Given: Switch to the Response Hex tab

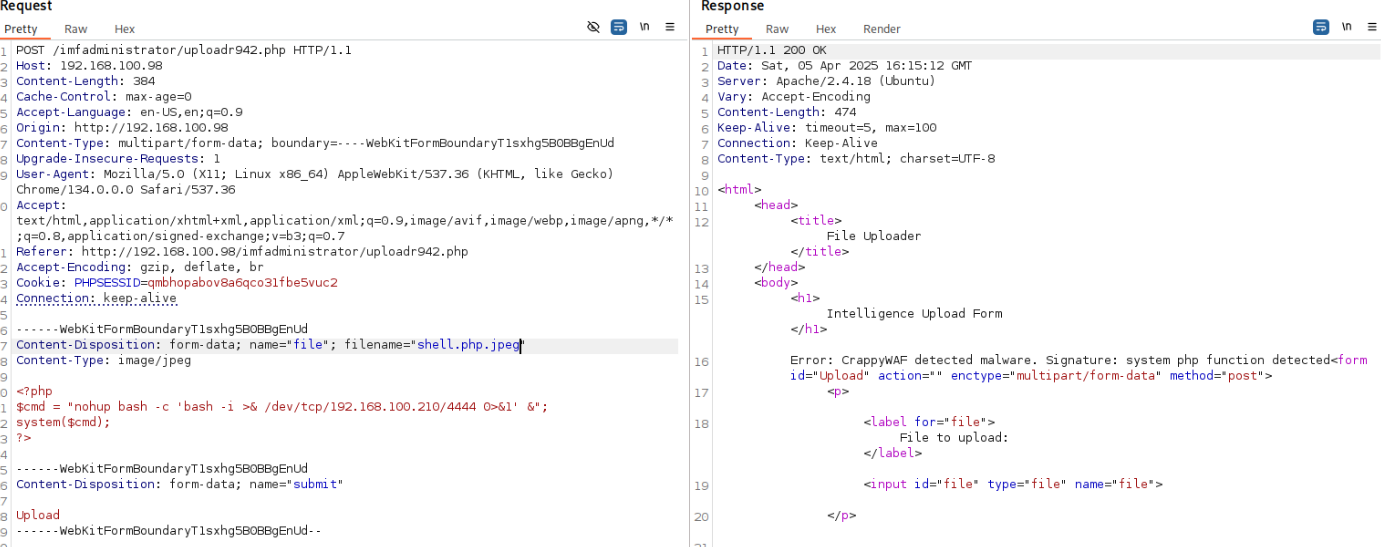Looking at the screenshot, I should click(826, 29).
